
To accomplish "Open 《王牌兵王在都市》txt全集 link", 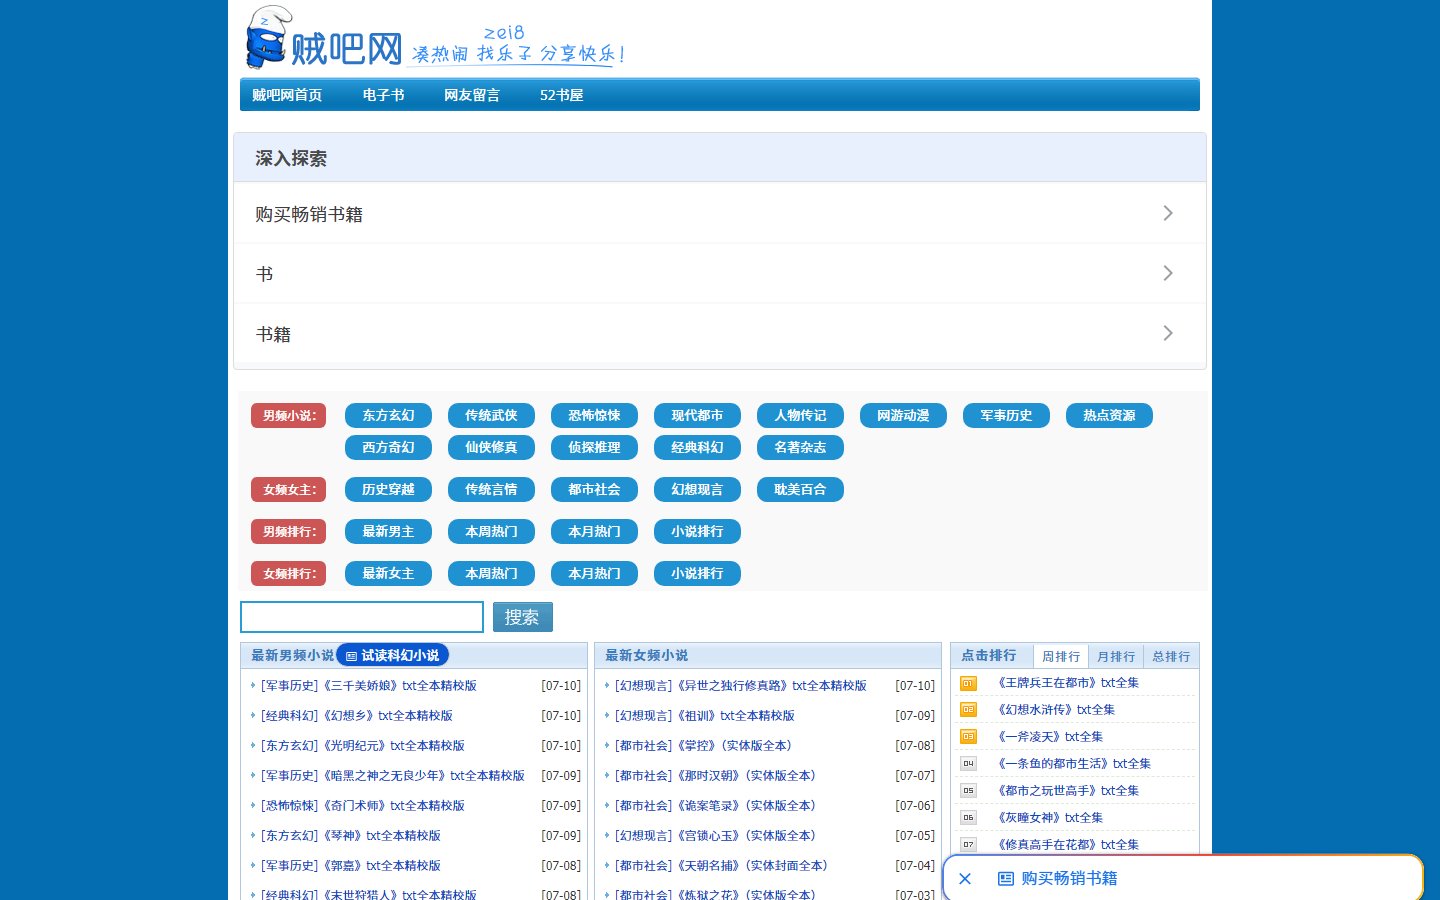I will [x=1068, y=683].
